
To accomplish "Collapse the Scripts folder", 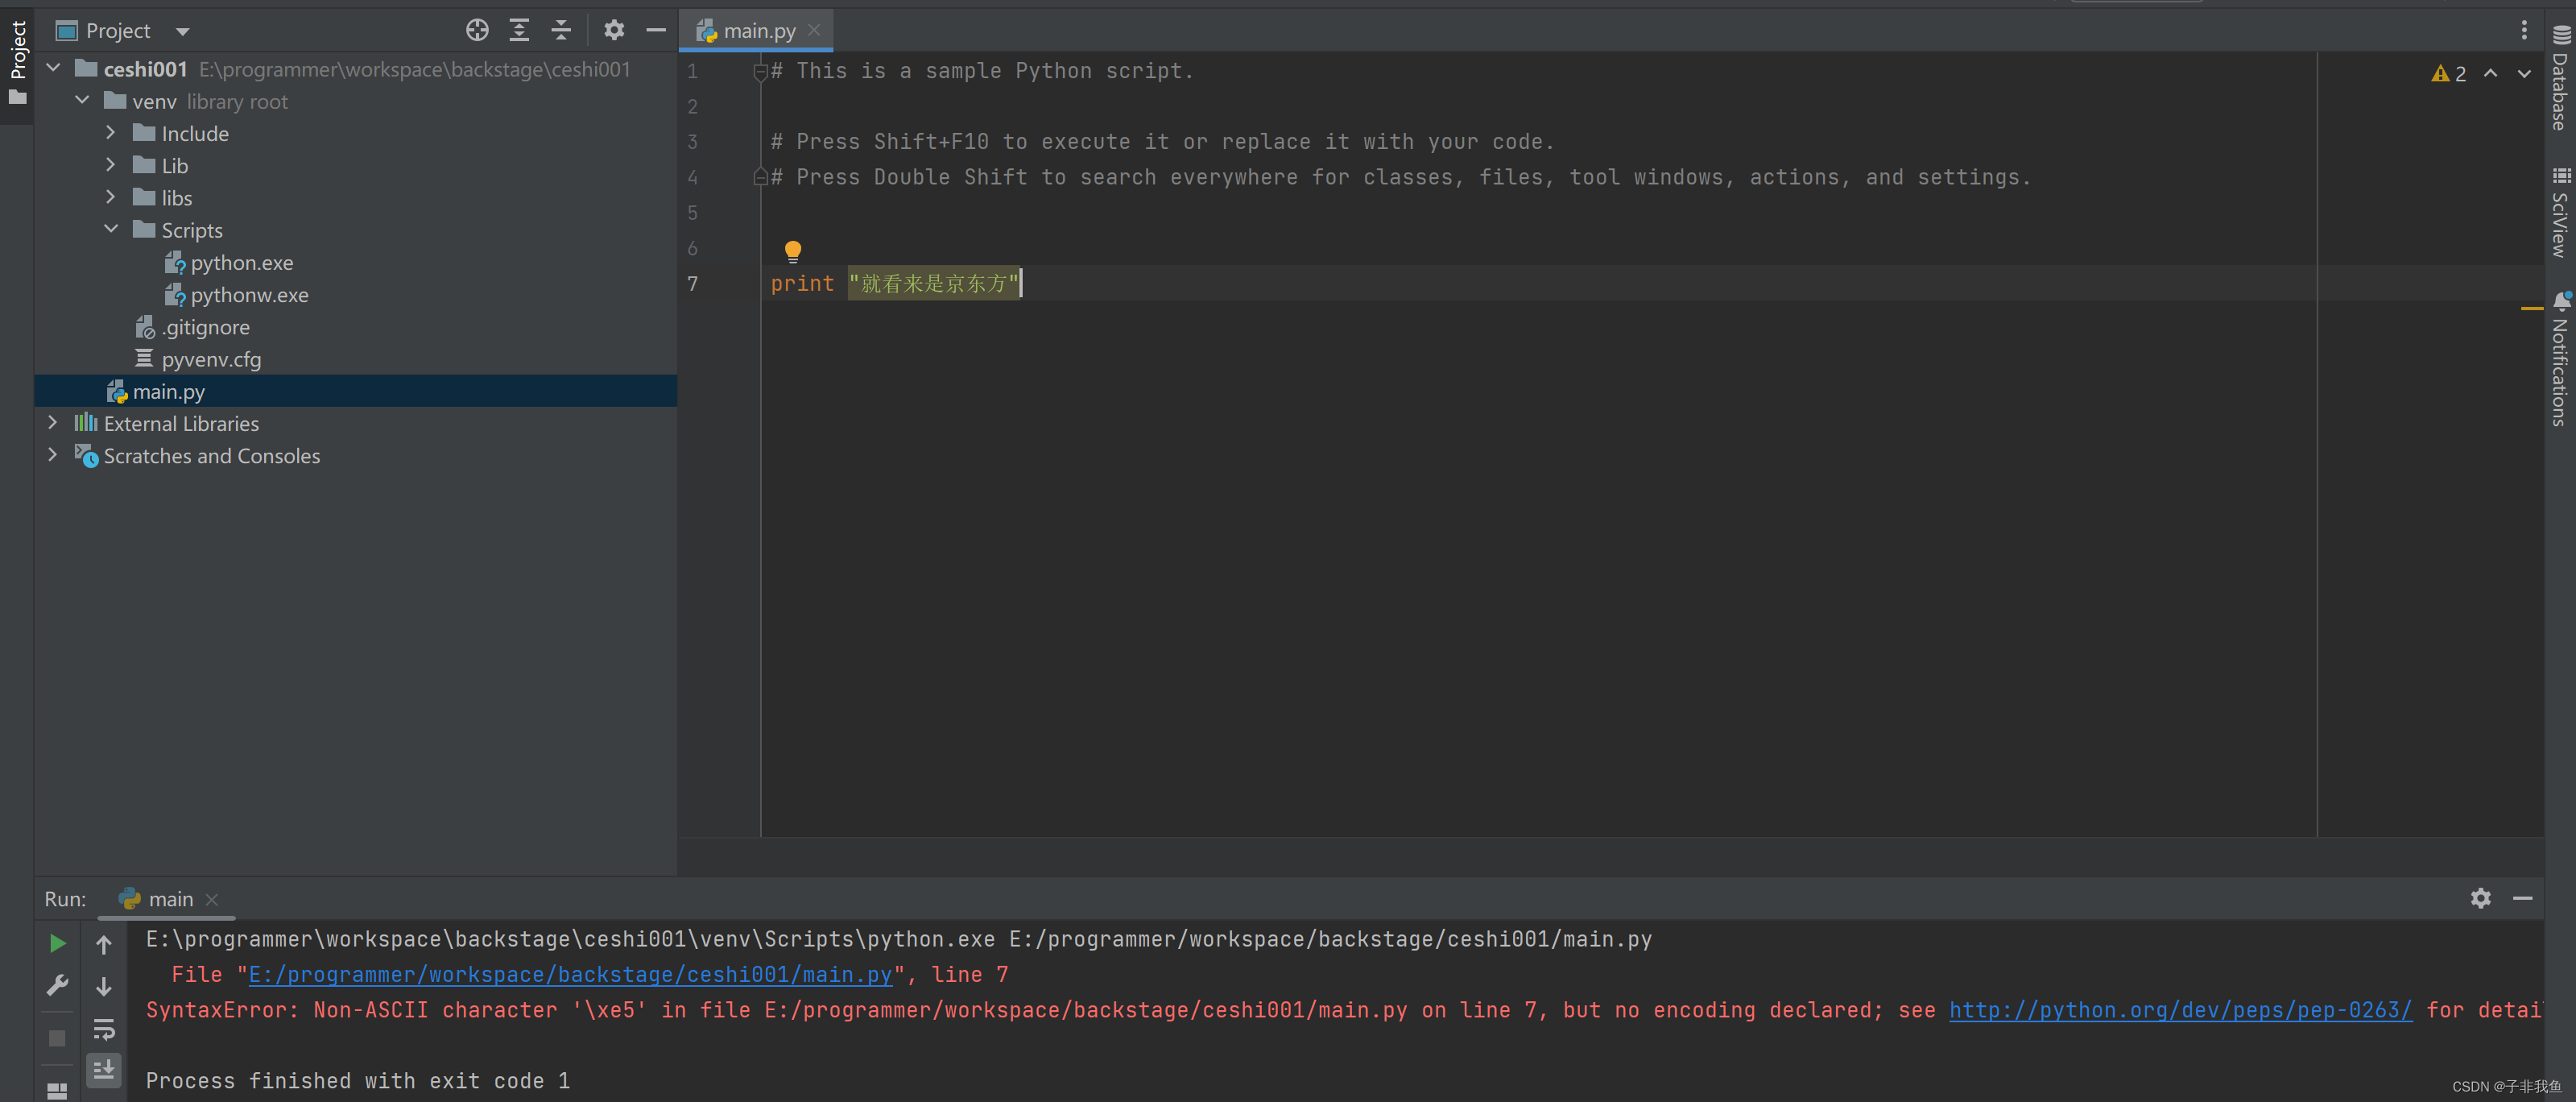I will point(112,229).
